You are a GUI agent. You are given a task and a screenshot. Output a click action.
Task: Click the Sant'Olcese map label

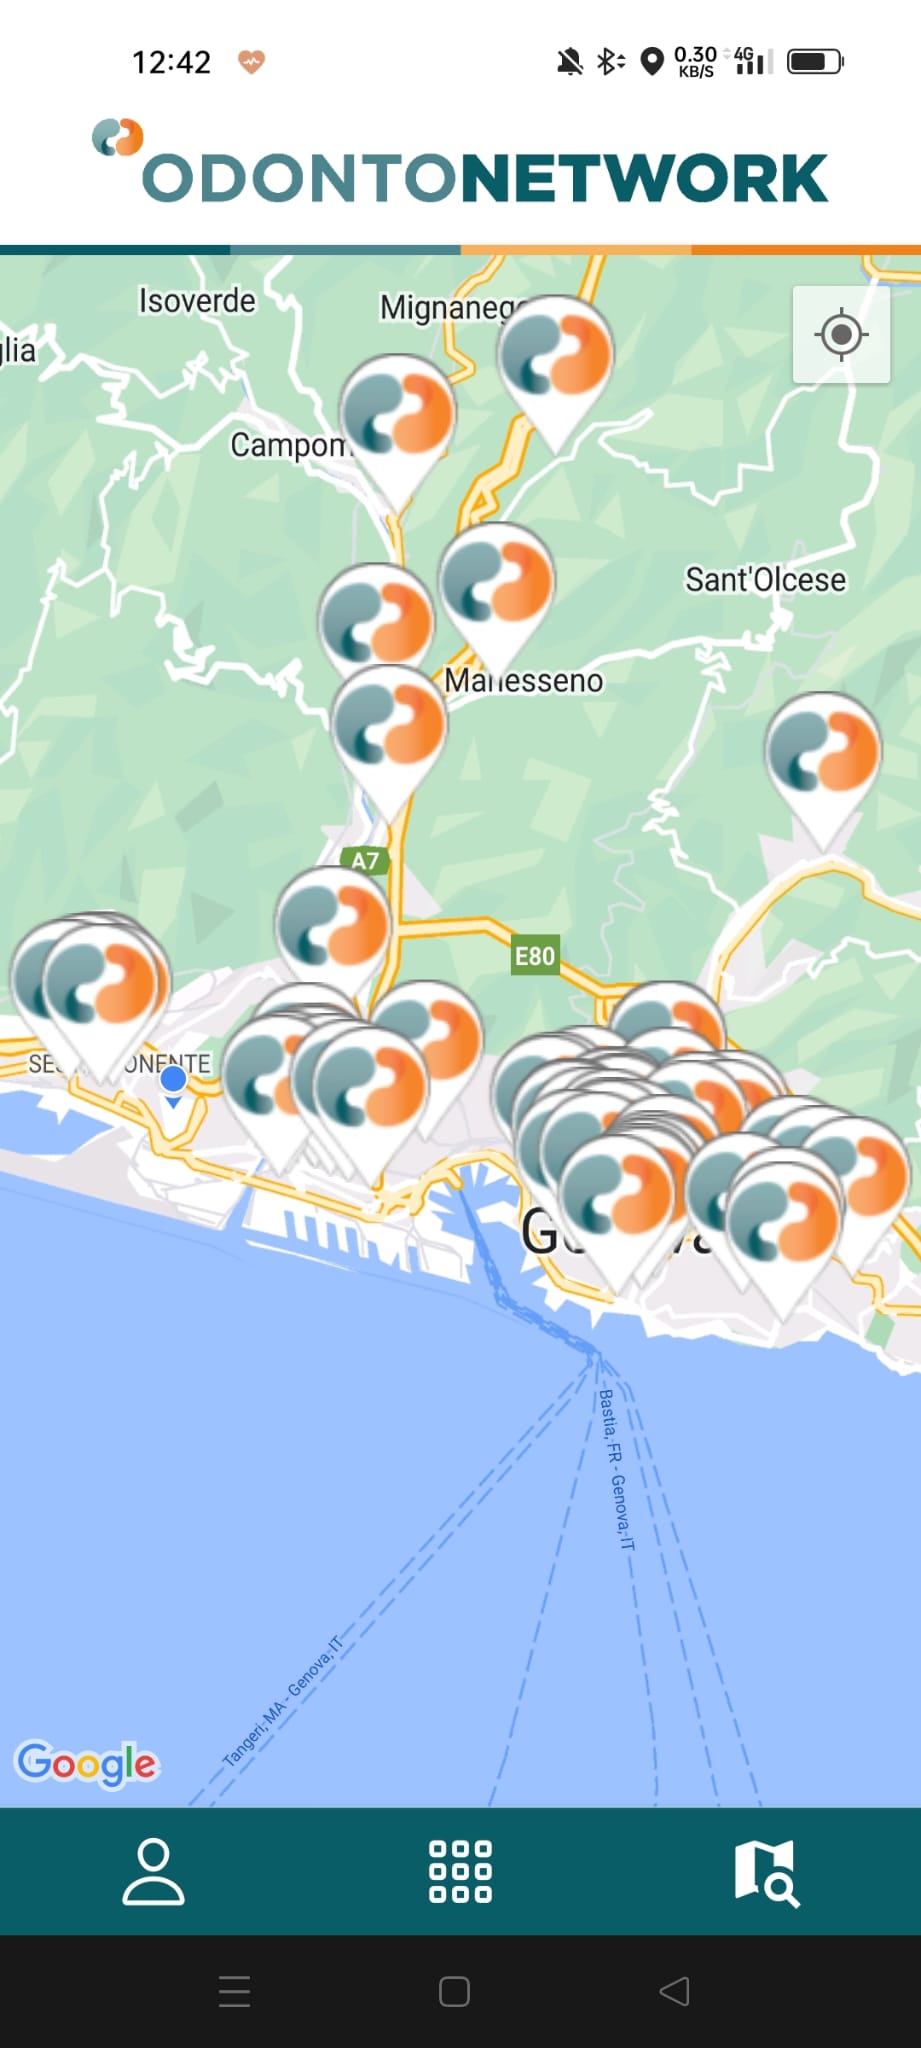765,579
